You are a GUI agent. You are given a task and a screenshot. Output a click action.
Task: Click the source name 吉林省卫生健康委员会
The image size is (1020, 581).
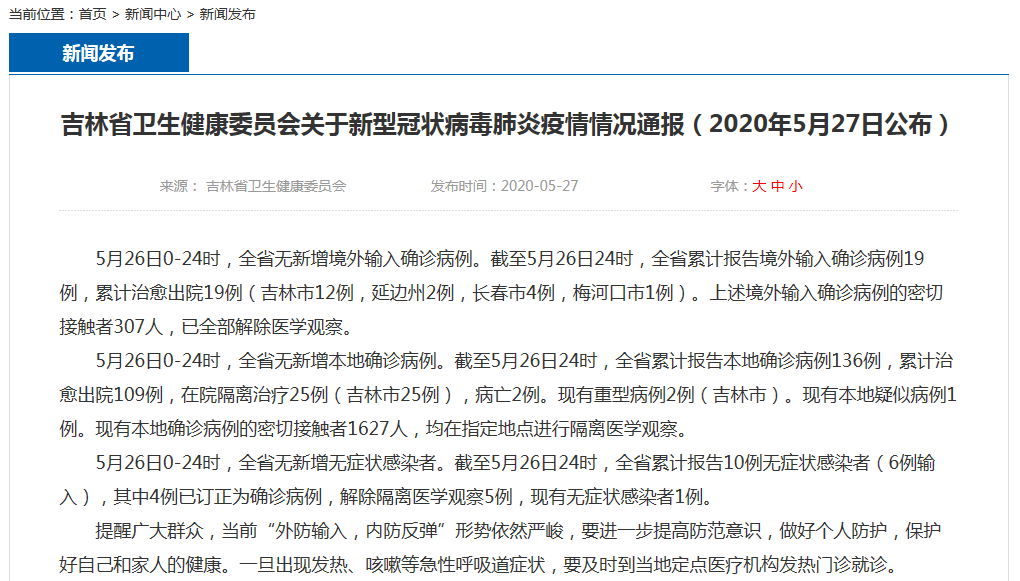(x=276, y=186)
